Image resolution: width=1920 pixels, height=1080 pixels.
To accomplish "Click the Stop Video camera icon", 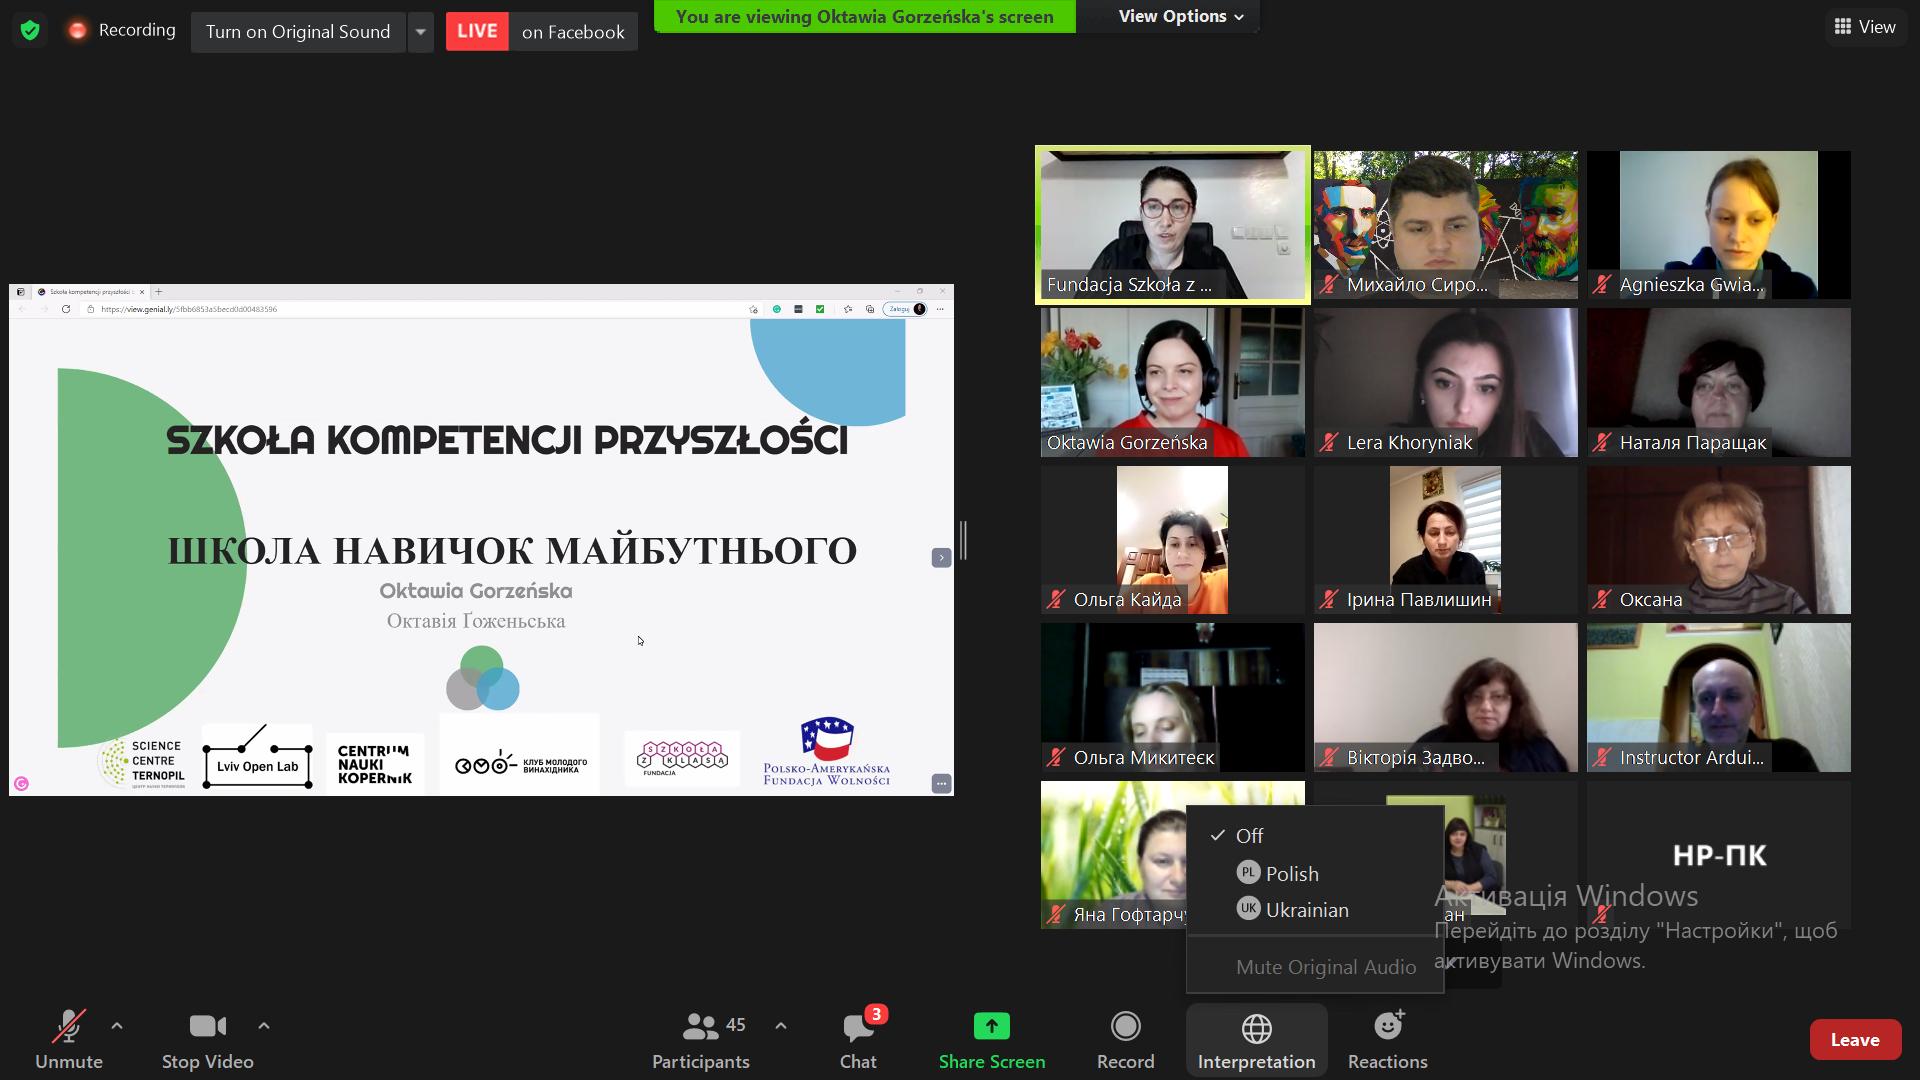I will (x=207, y=1026).
